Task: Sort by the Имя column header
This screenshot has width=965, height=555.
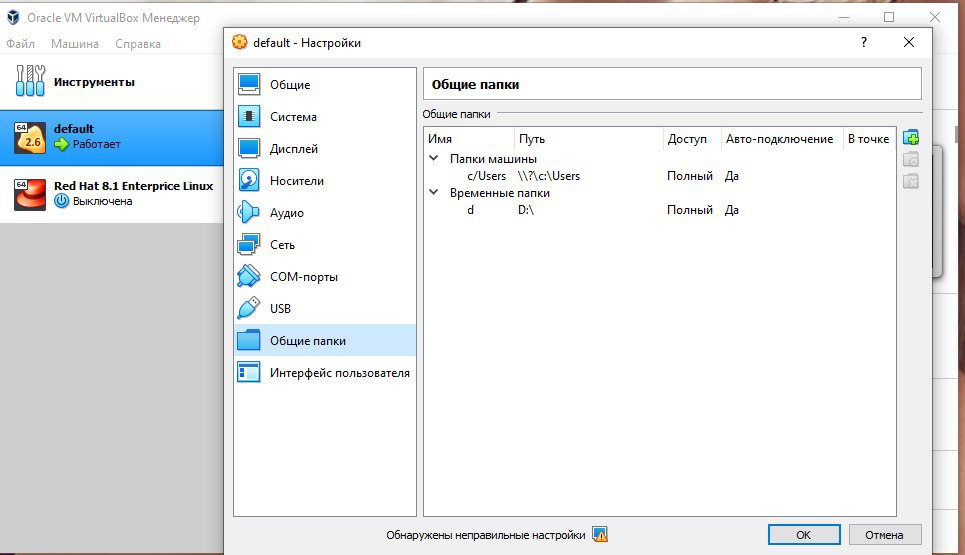Action: [468, 139]
